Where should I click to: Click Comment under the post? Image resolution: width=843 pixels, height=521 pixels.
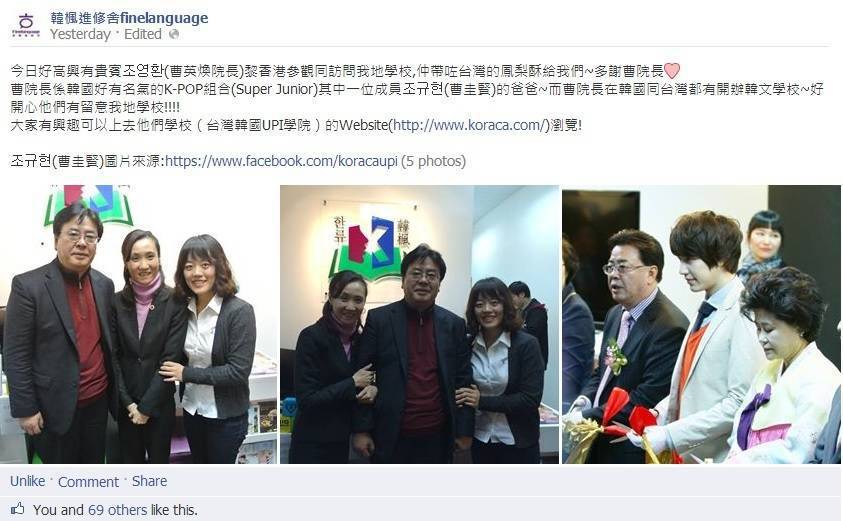[x=88, y=481]
